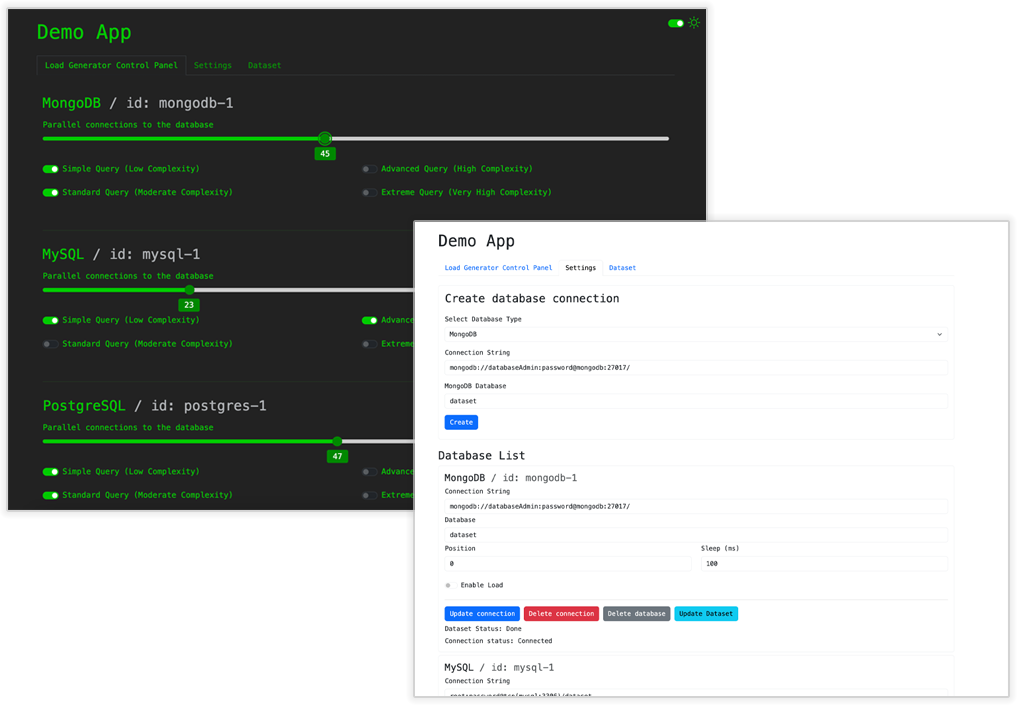Click the Position field for mongodb-1
The image size is (1024, 716).
[x=568, y=564]
